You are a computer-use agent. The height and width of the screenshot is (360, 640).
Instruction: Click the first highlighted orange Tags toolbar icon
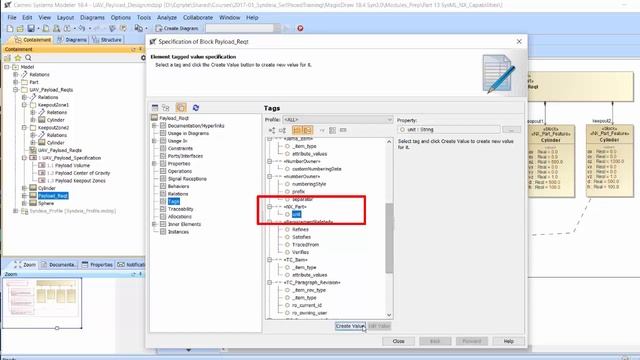point(297,130)
